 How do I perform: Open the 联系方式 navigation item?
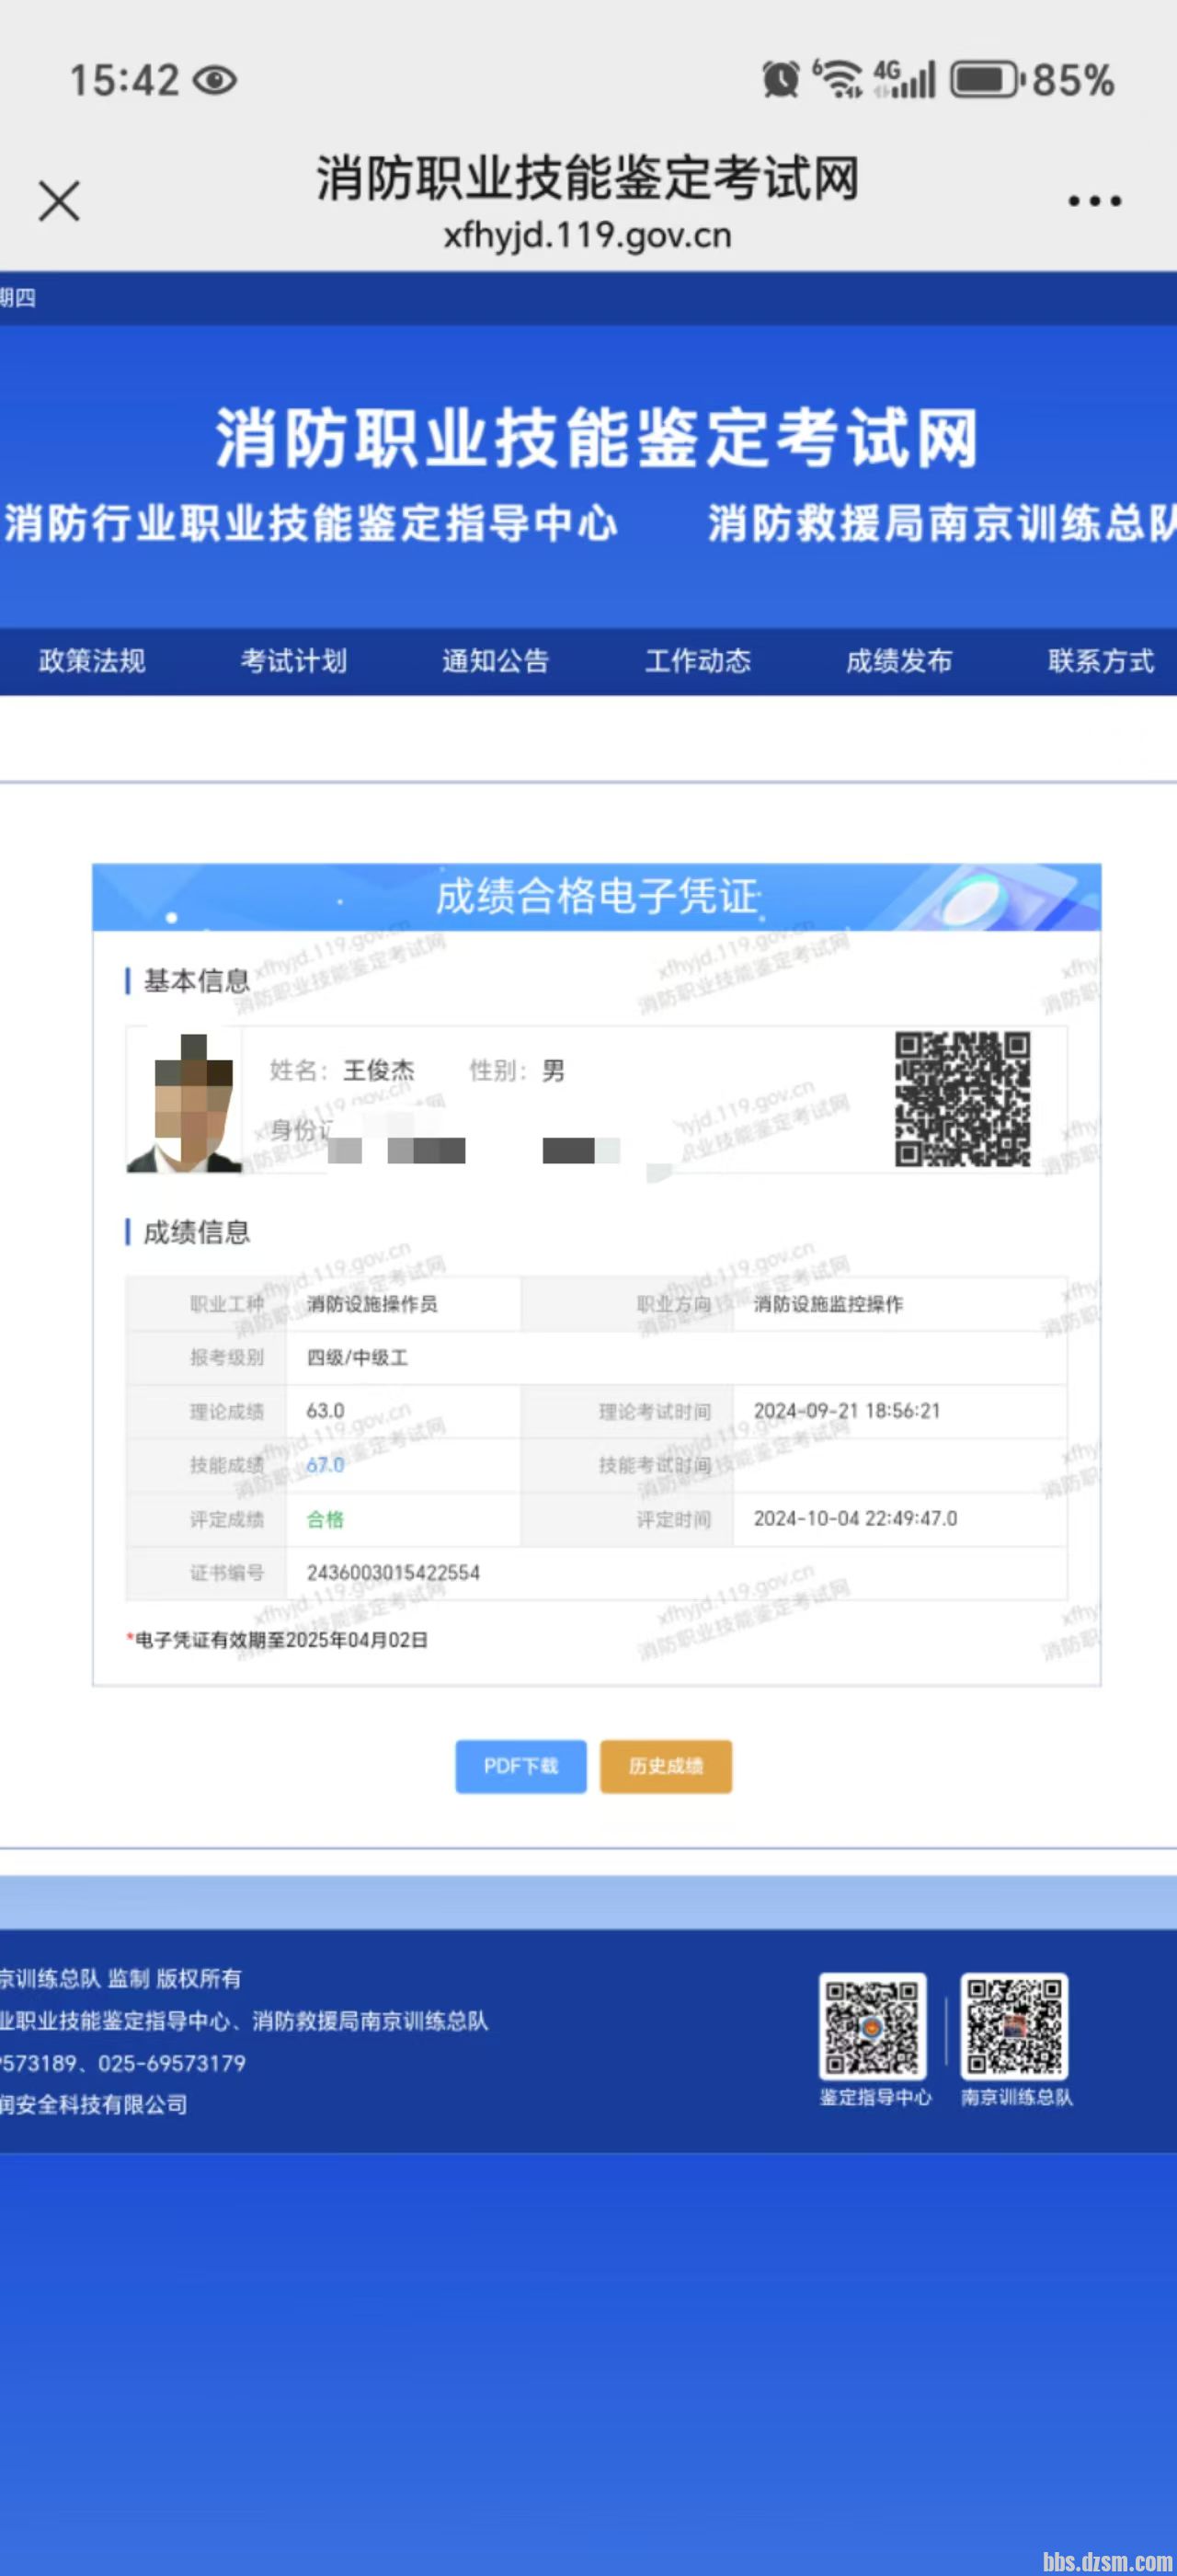click(x=1101, y=661)
